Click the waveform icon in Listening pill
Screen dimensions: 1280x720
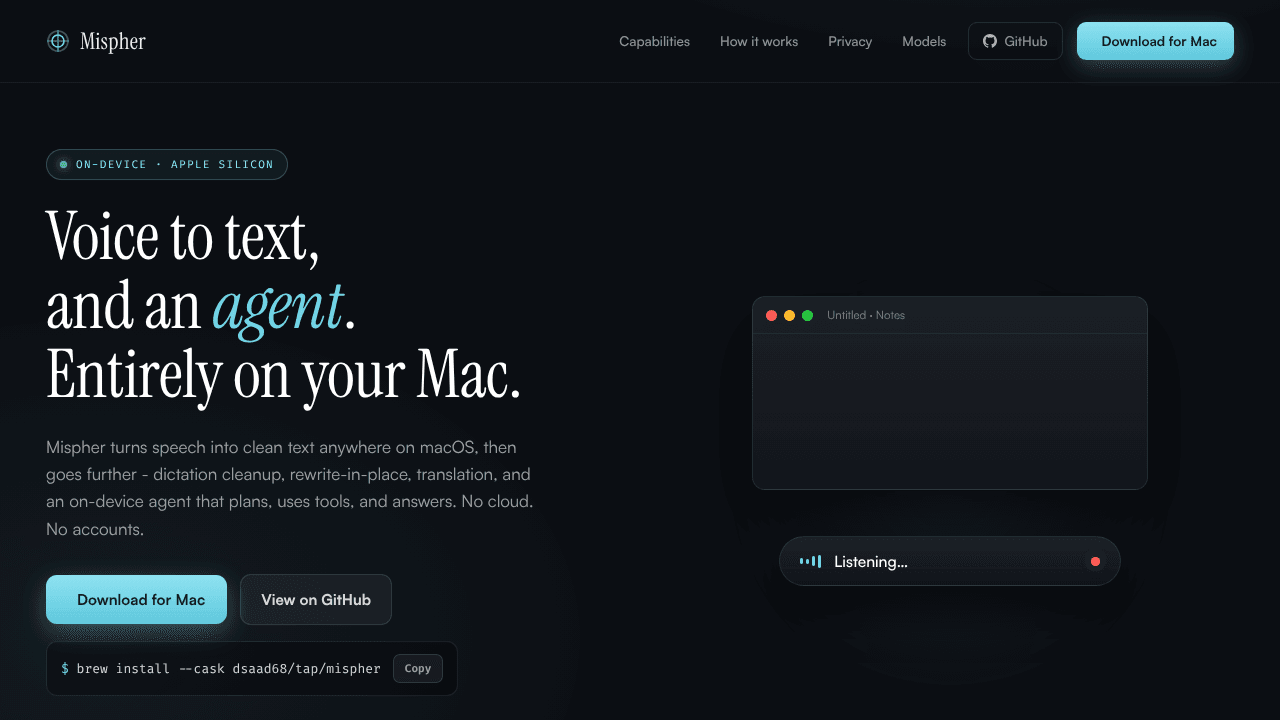(x=811, y=562)
